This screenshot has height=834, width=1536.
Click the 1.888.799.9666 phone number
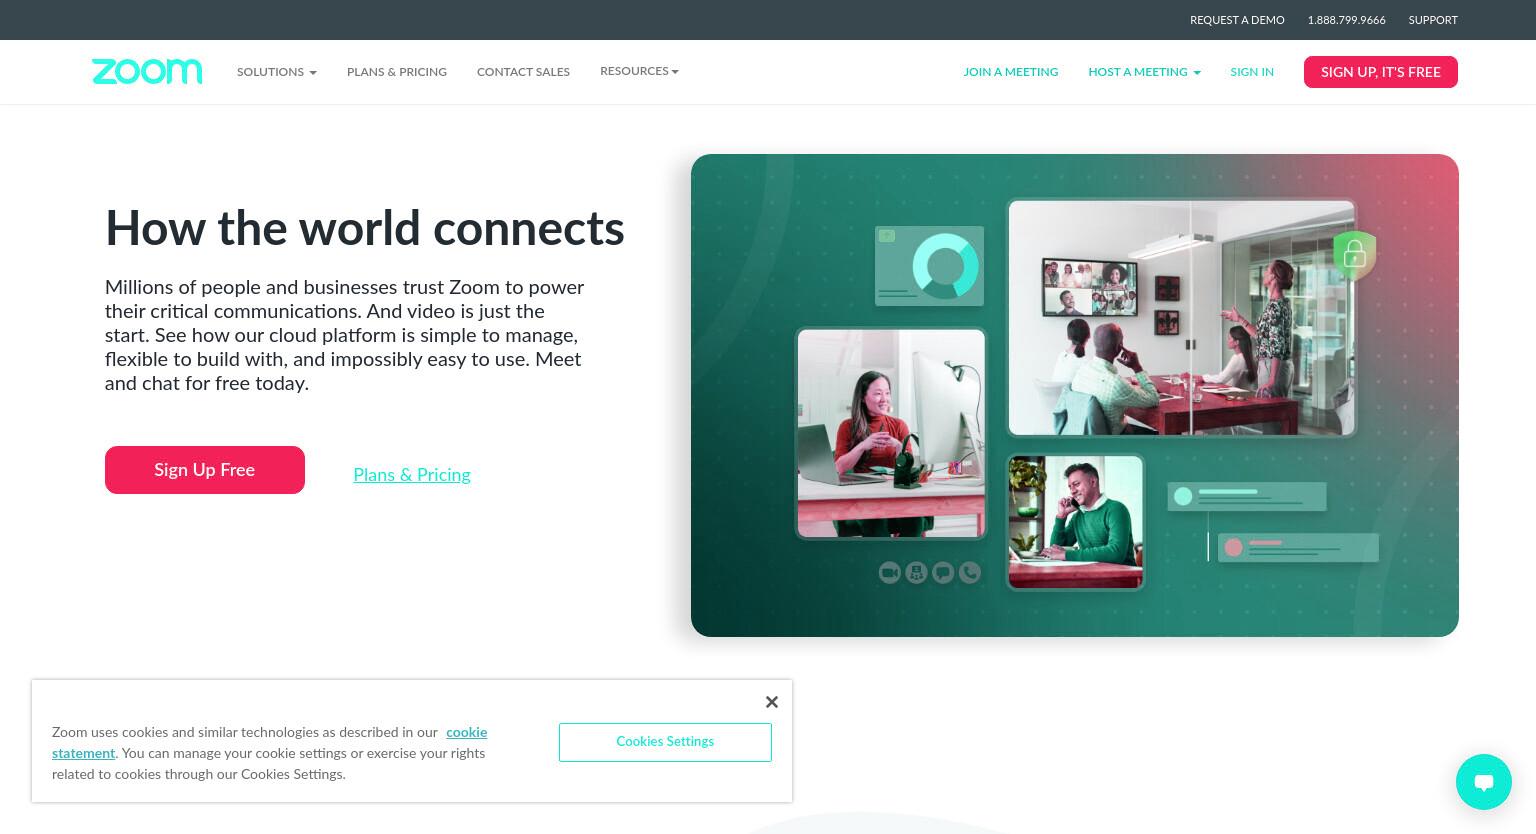point(1346,20)
